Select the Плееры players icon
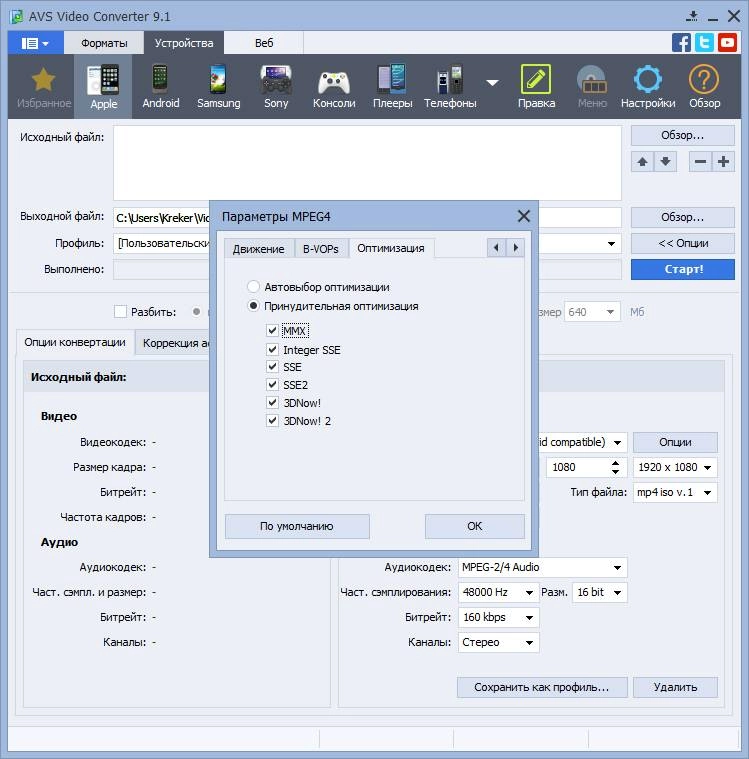 pyautogui.click(x=392, y=87)
